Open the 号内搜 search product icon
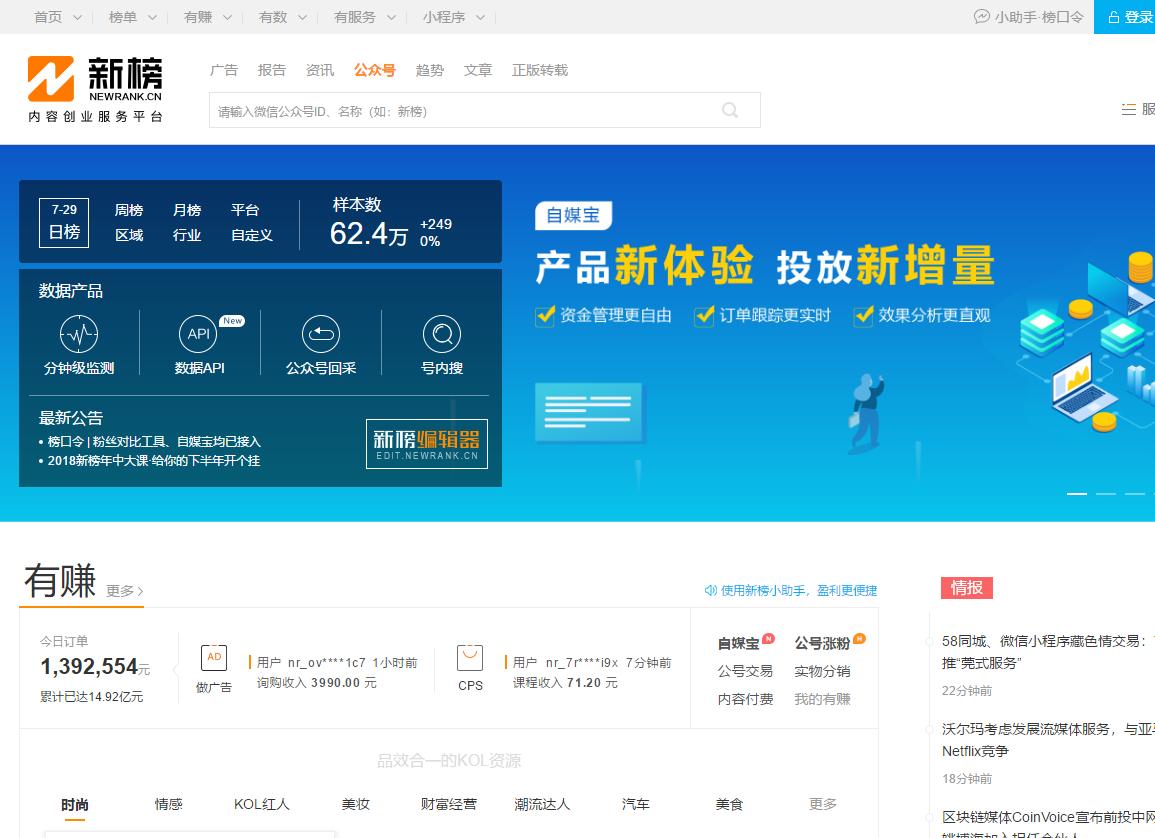This screenshot has width=1155, height=838. (441, 334)
